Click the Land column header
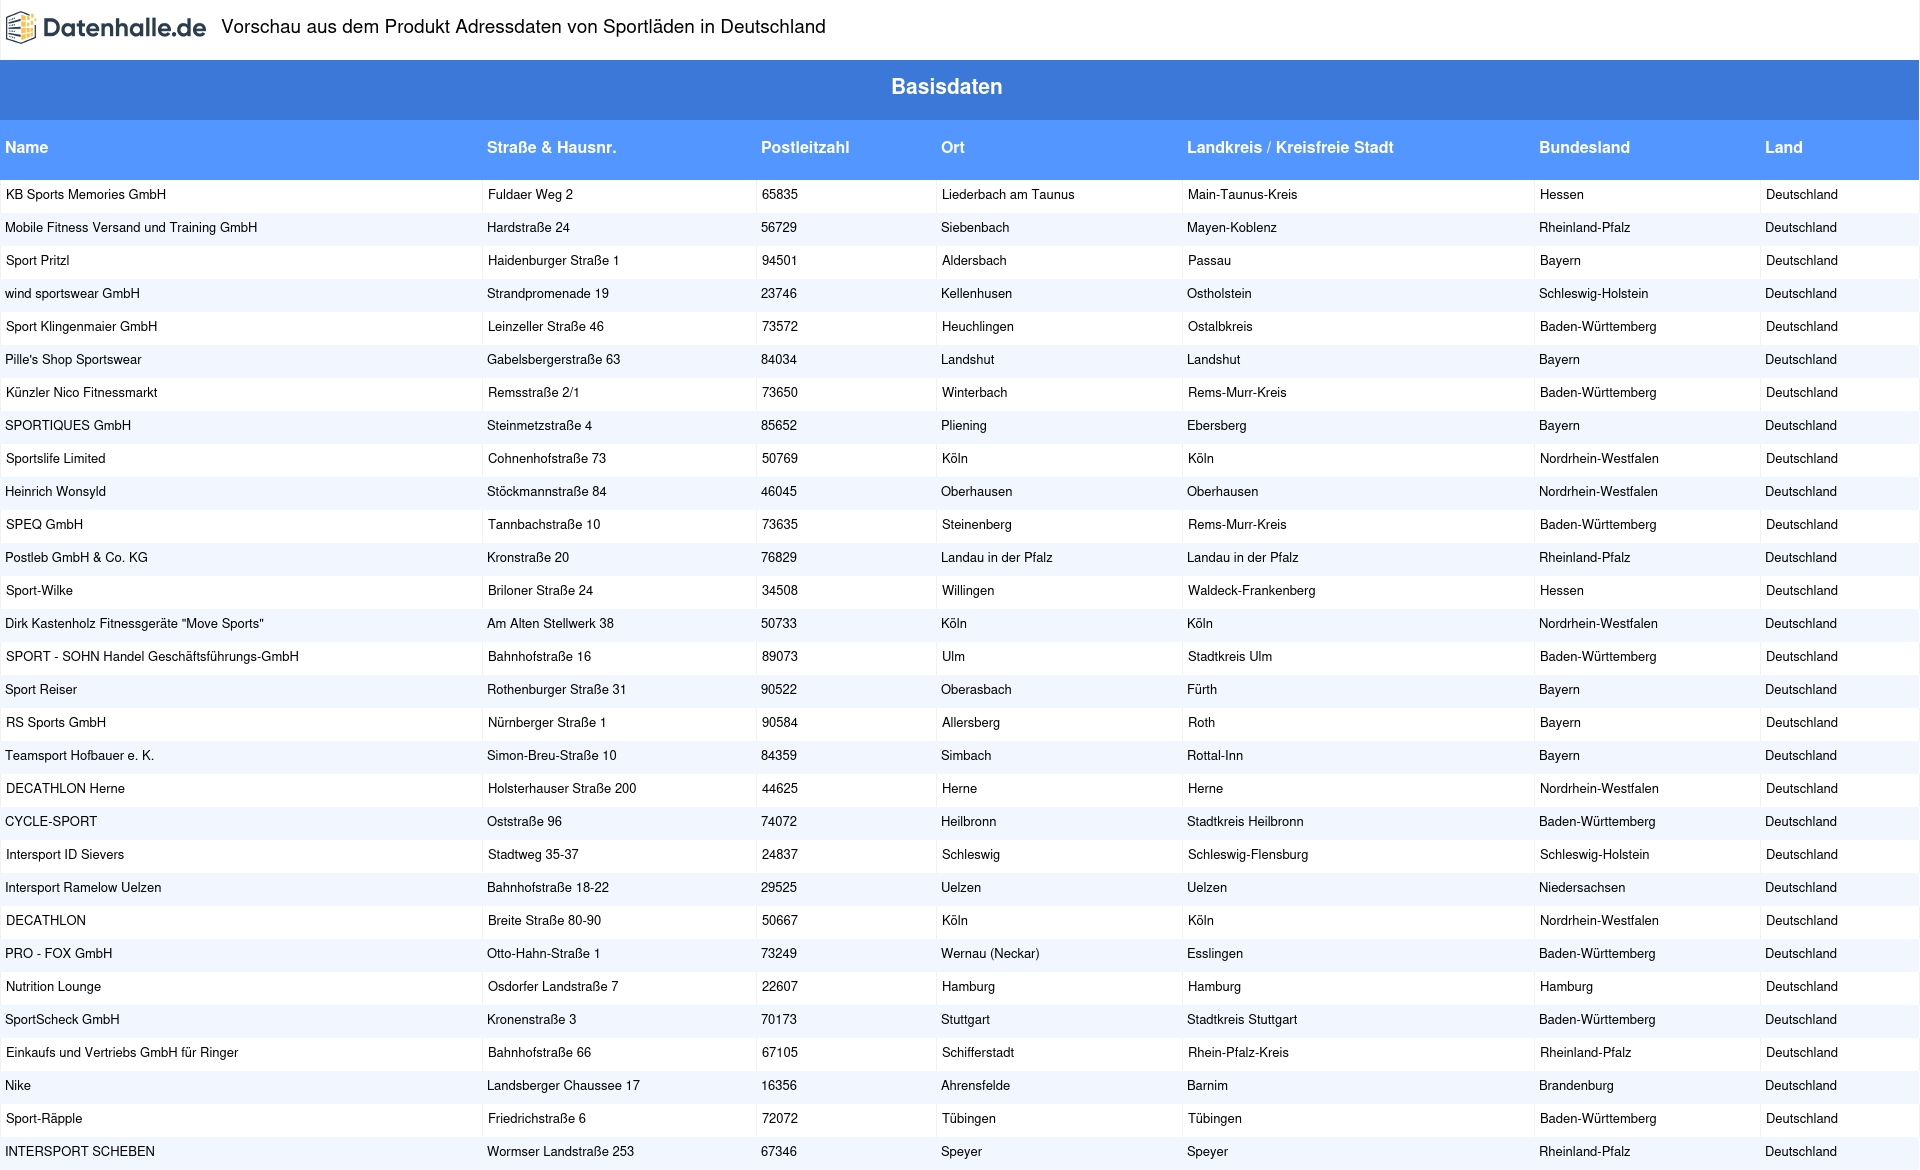 pyautogui.click(x=1783, y=147)
